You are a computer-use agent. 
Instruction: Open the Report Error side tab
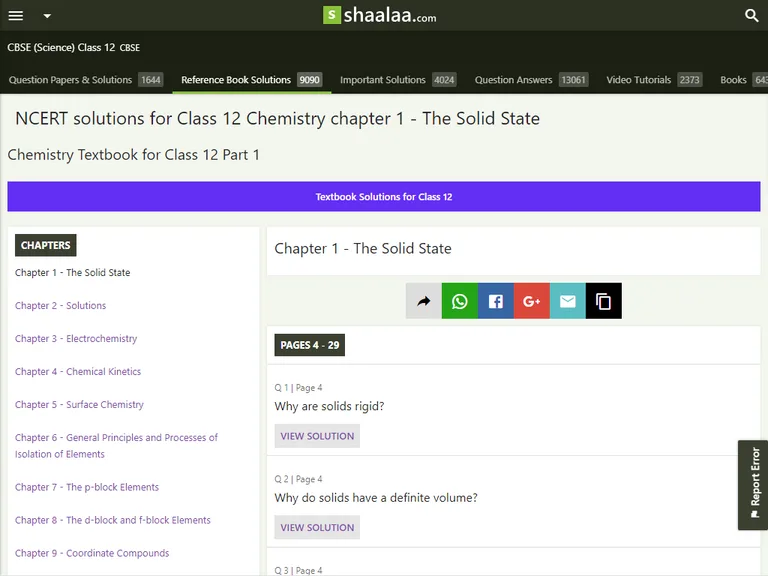[754, 485]
